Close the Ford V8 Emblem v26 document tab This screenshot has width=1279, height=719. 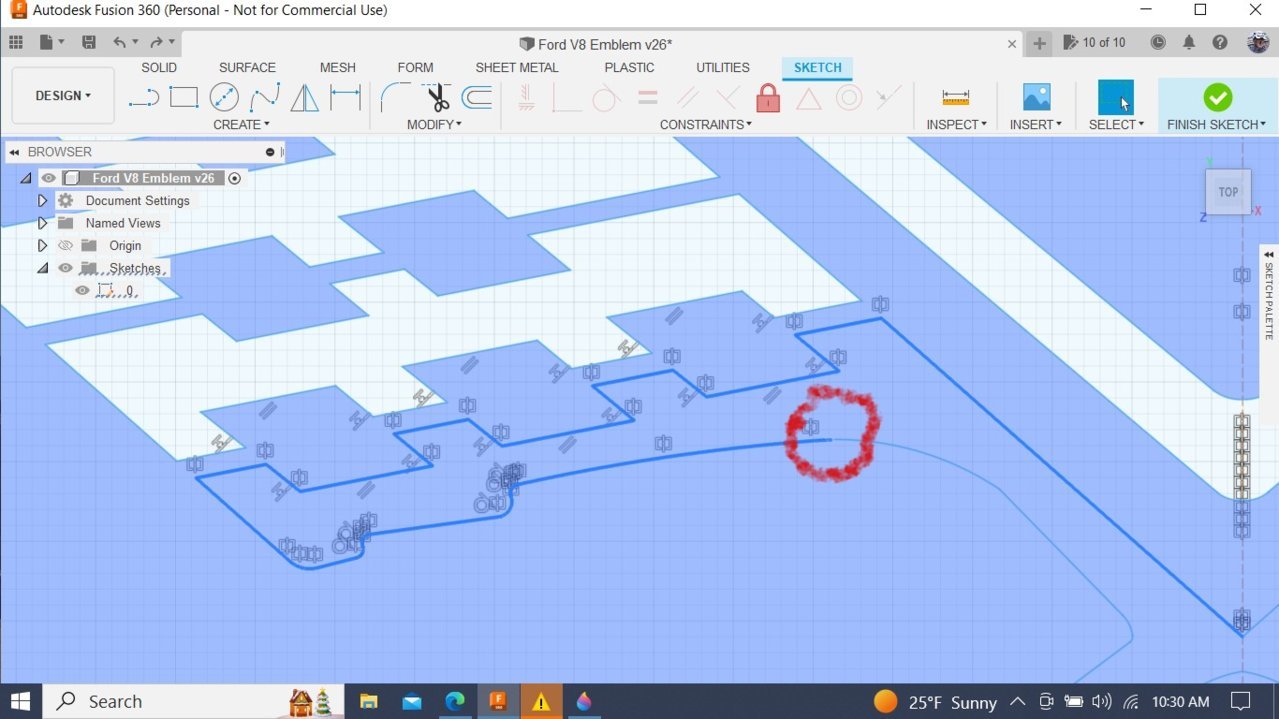pyautogui.click(x=1012, y=44)
